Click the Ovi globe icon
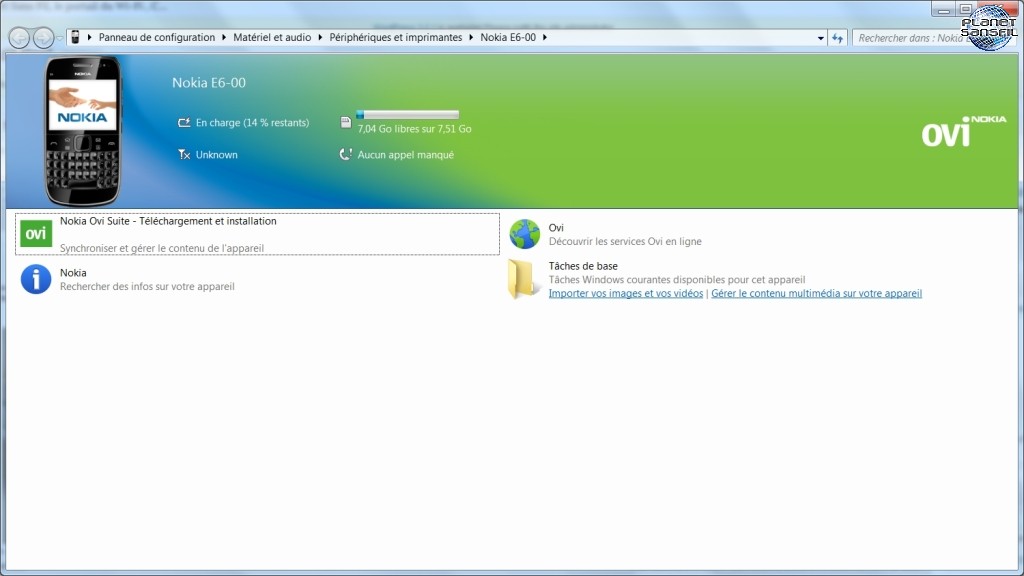Screen dimensions: 1024x576 pyautogui.click(x=524, y=234)
